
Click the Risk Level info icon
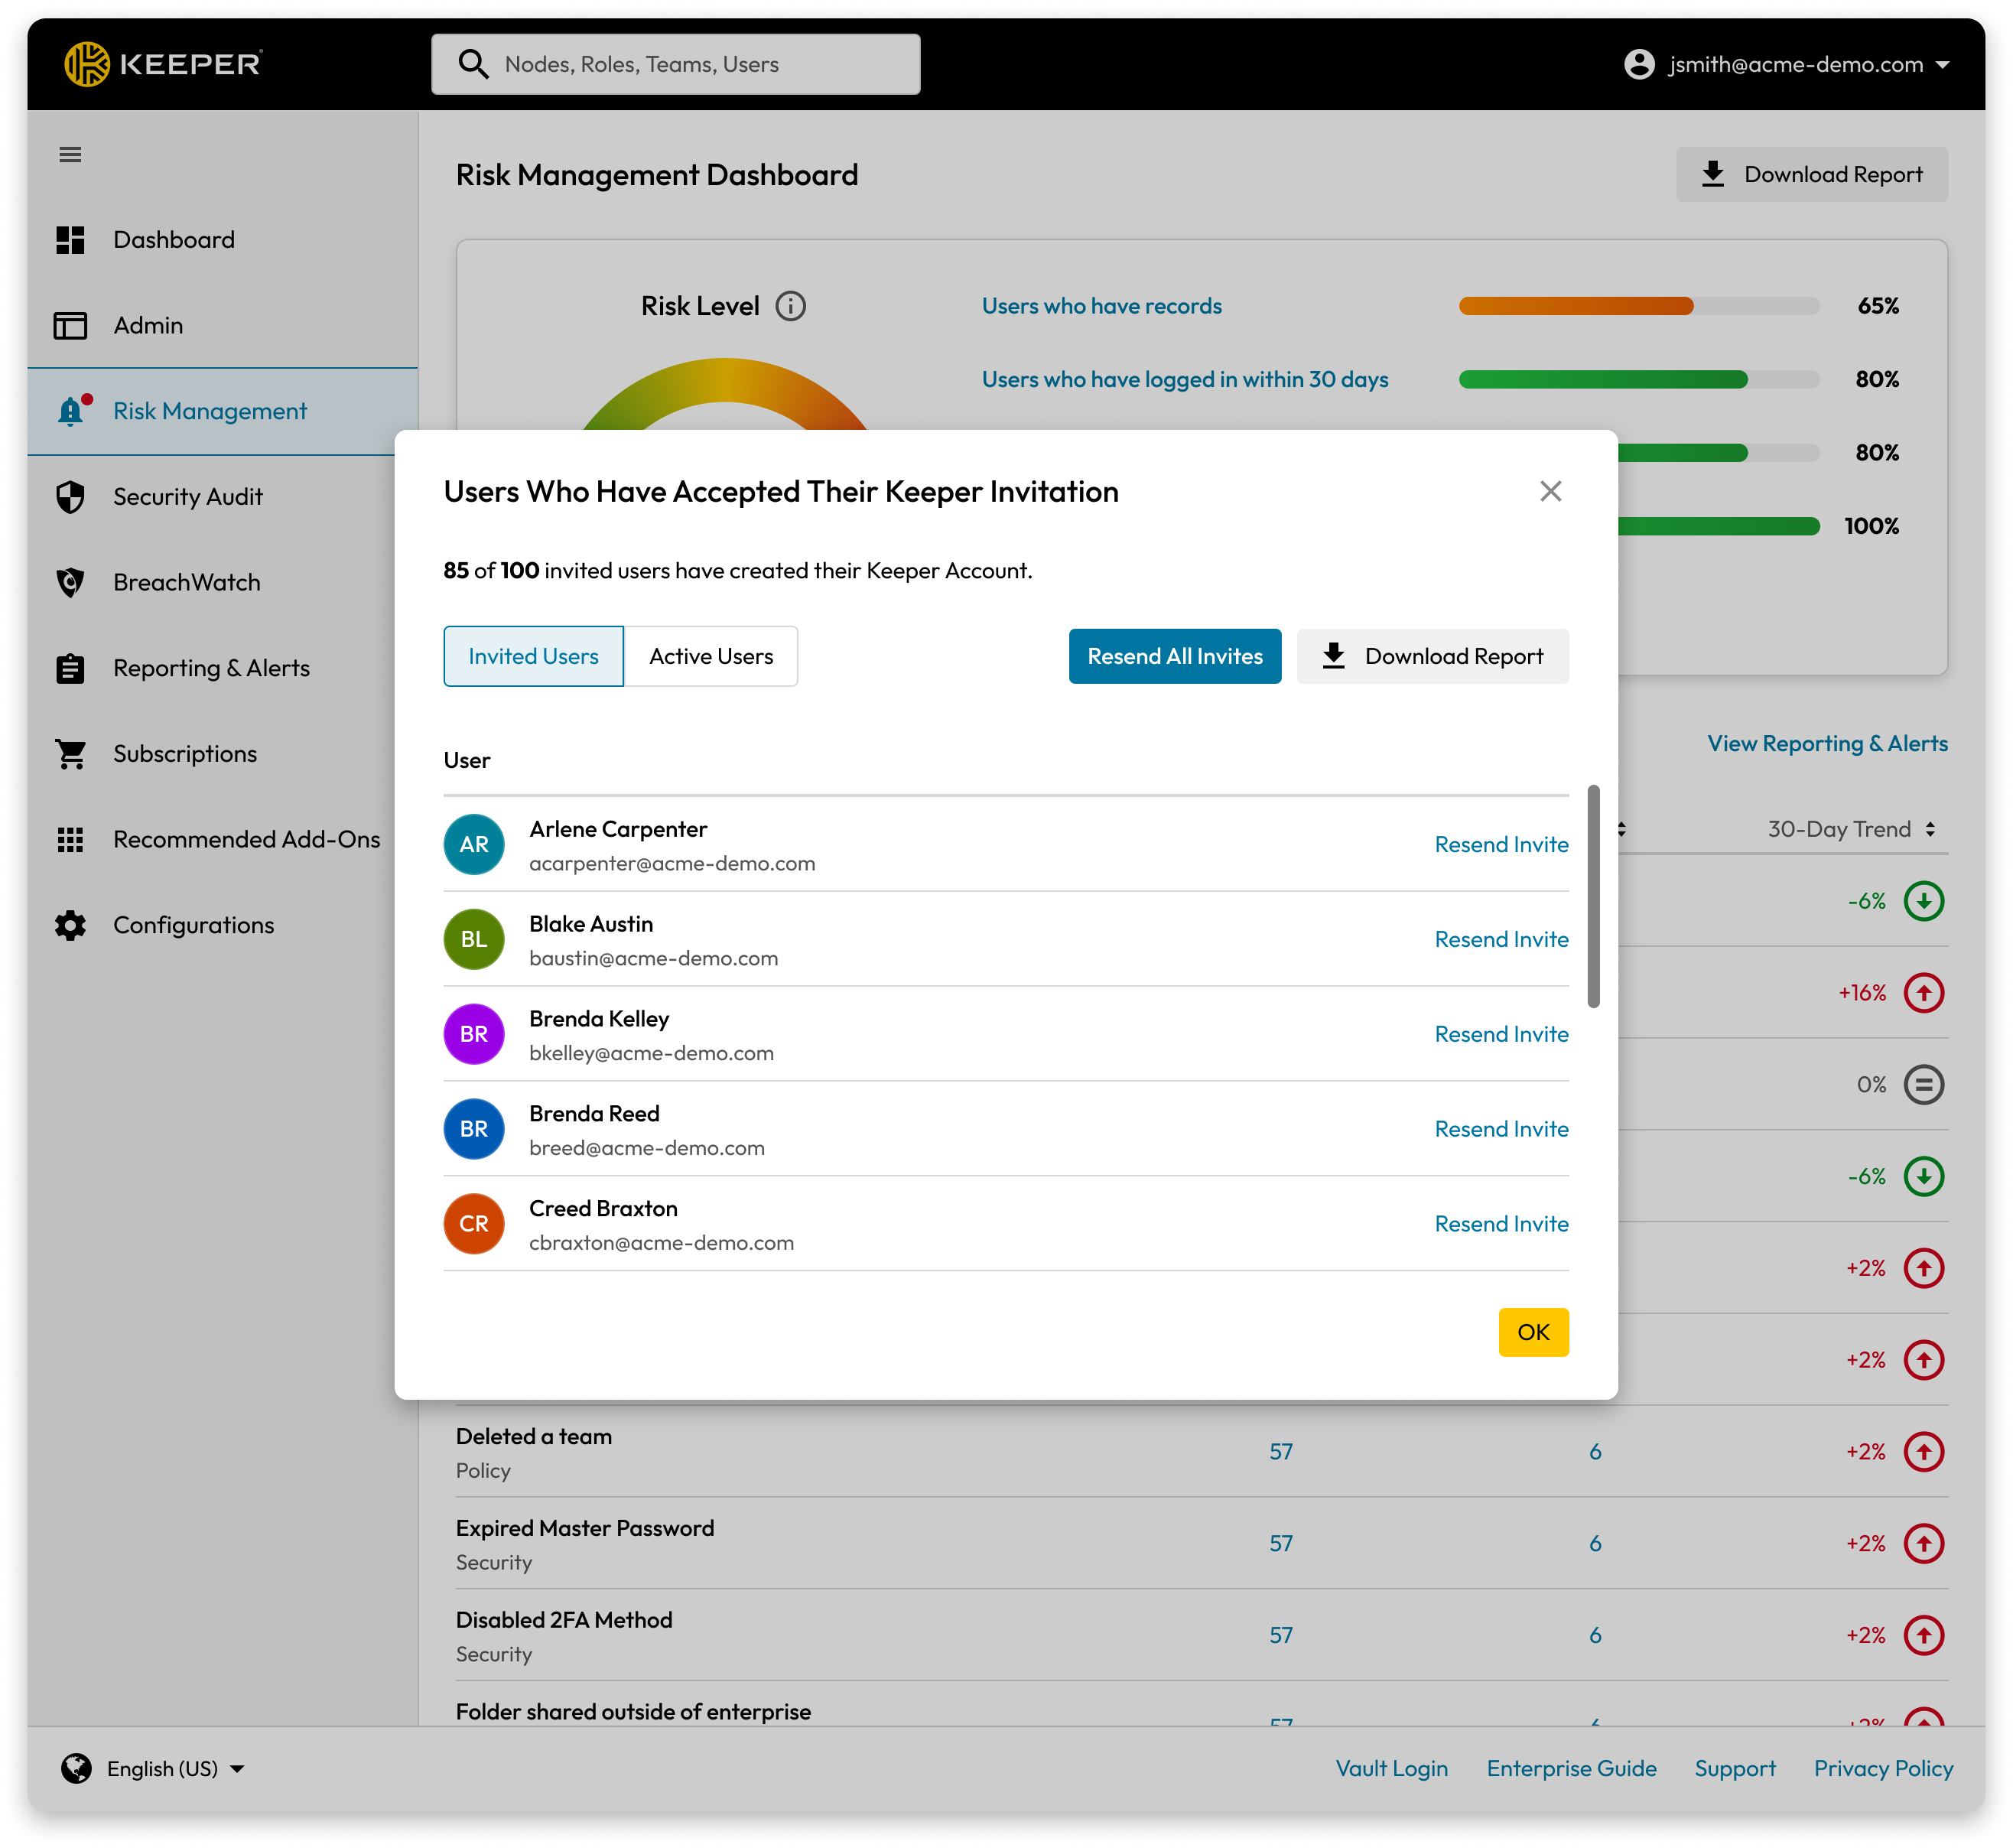point(790,306)
